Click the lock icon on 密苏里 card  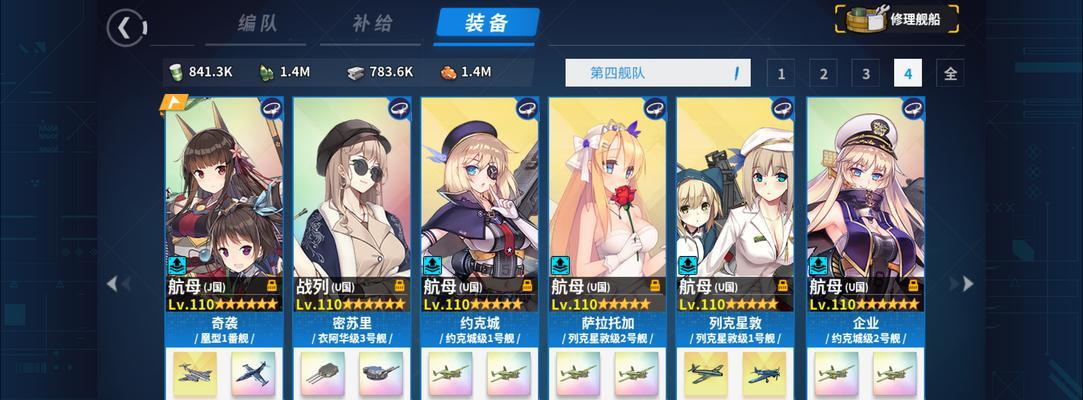coord(400,285)
